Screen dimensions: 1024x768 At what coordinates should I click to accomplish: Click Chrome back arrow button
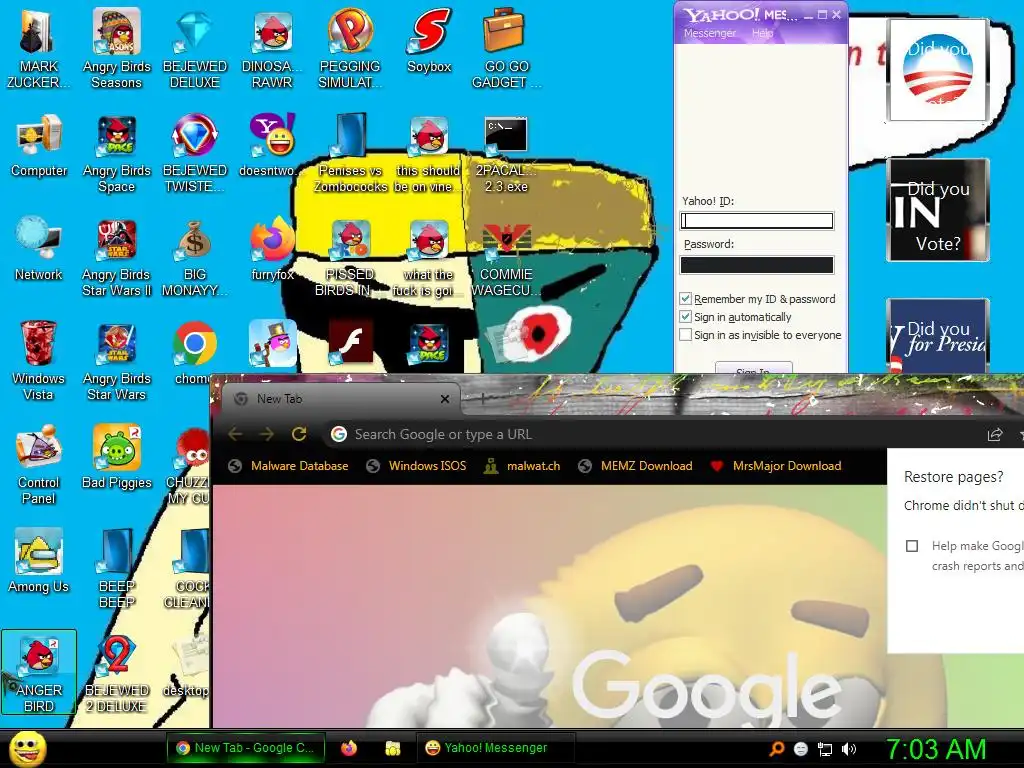[x=235, y=434]
